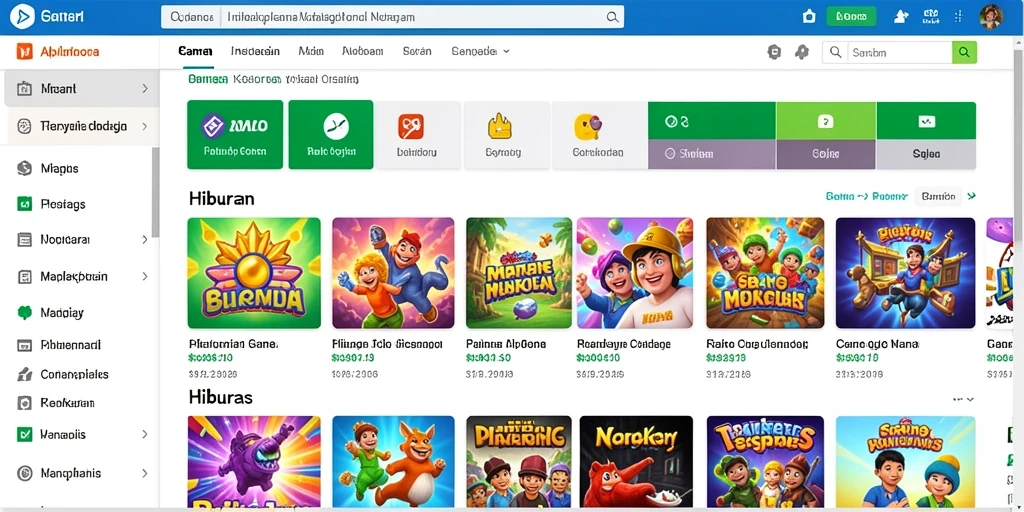Click the Bamdon button in Hiburan header
This screenshot has width=1024, height=512.
(938, 196)
